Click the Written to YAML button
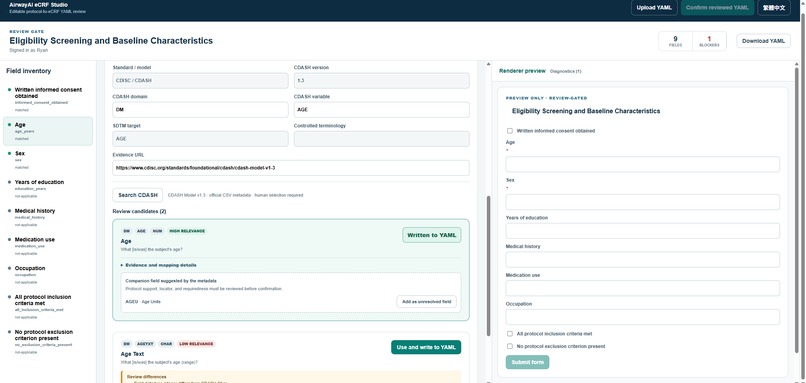 coord(432,235)
